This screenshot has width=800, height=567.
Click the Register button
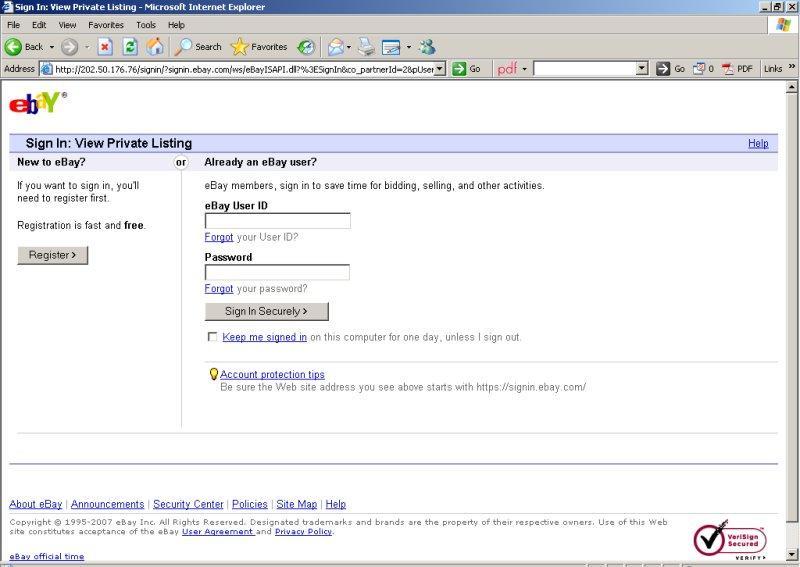point(53,255)
